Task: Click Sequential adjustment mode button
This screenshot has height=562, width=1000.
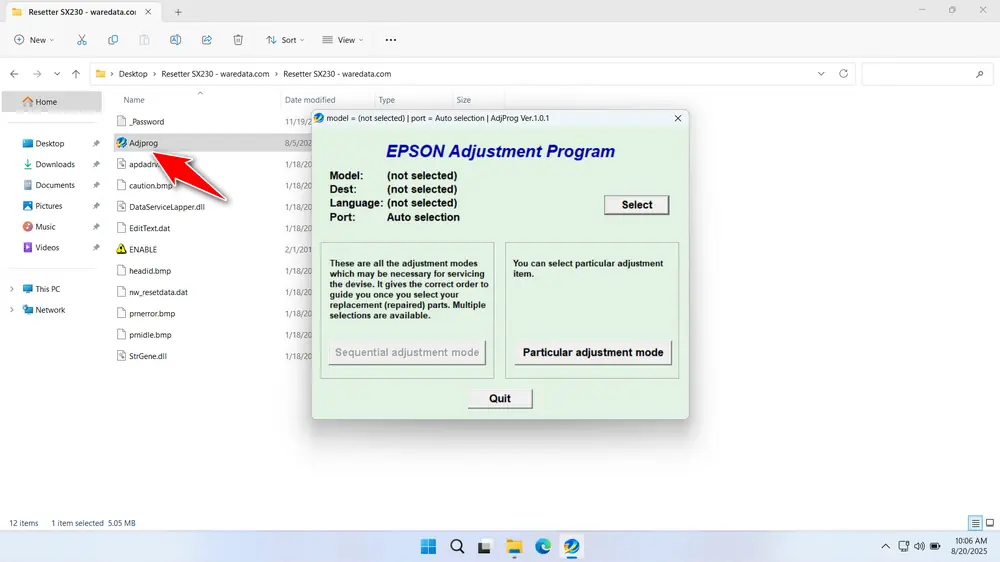Action: click(x=407, y=352)
